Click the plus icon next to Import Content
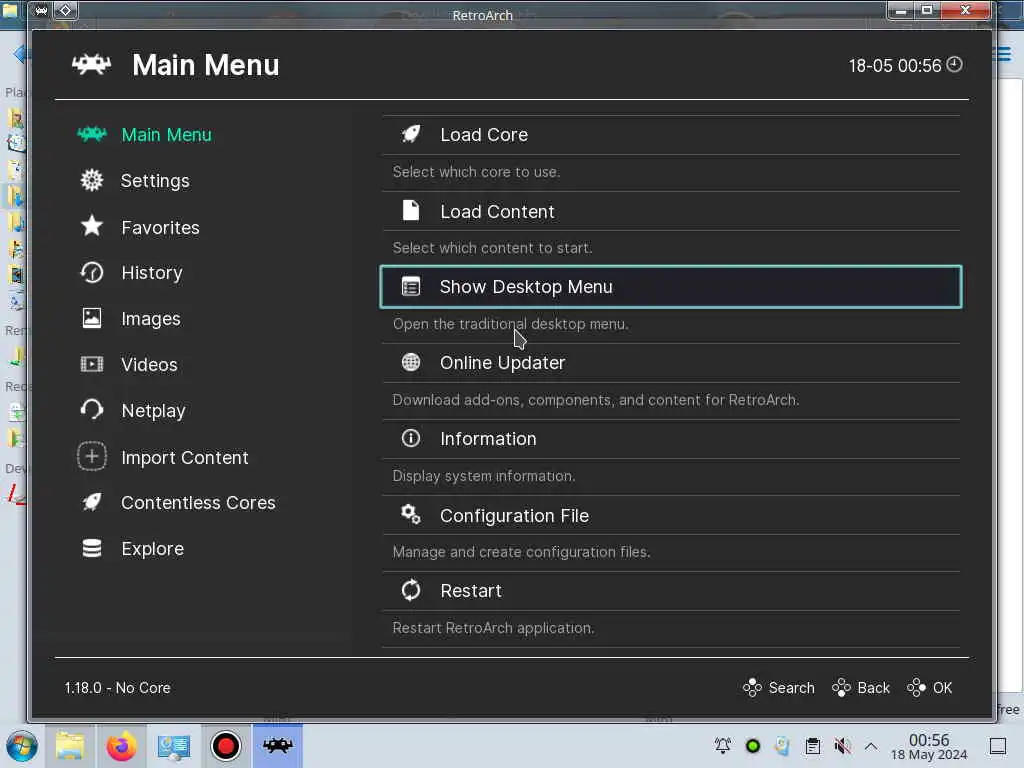This screenshot has height=768, width=1024. click(92, 456)
